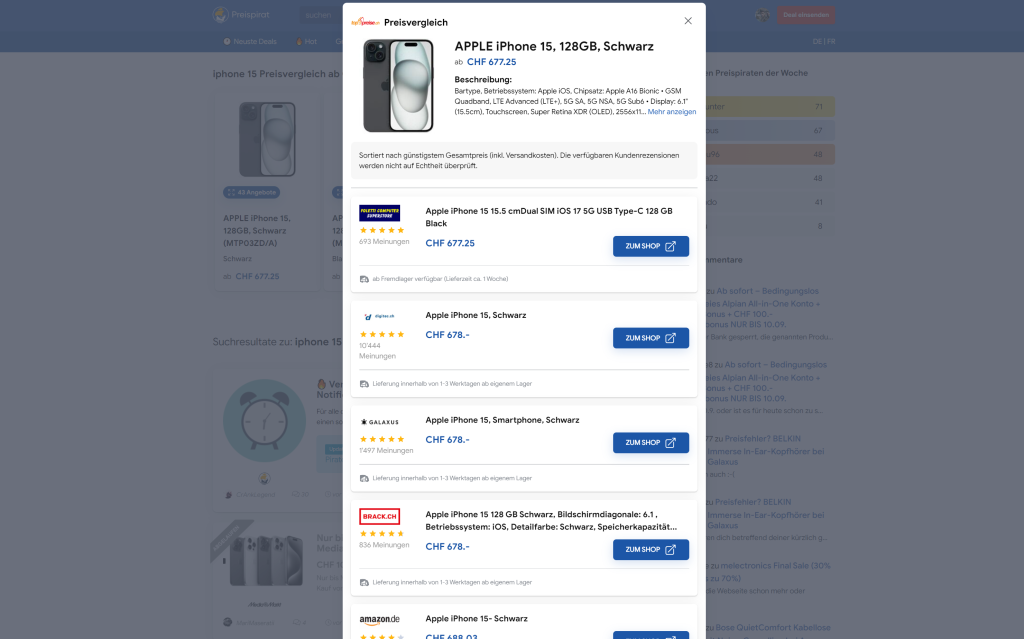Click the delivery truck icon in Foletti offer

tap(365, 279)
